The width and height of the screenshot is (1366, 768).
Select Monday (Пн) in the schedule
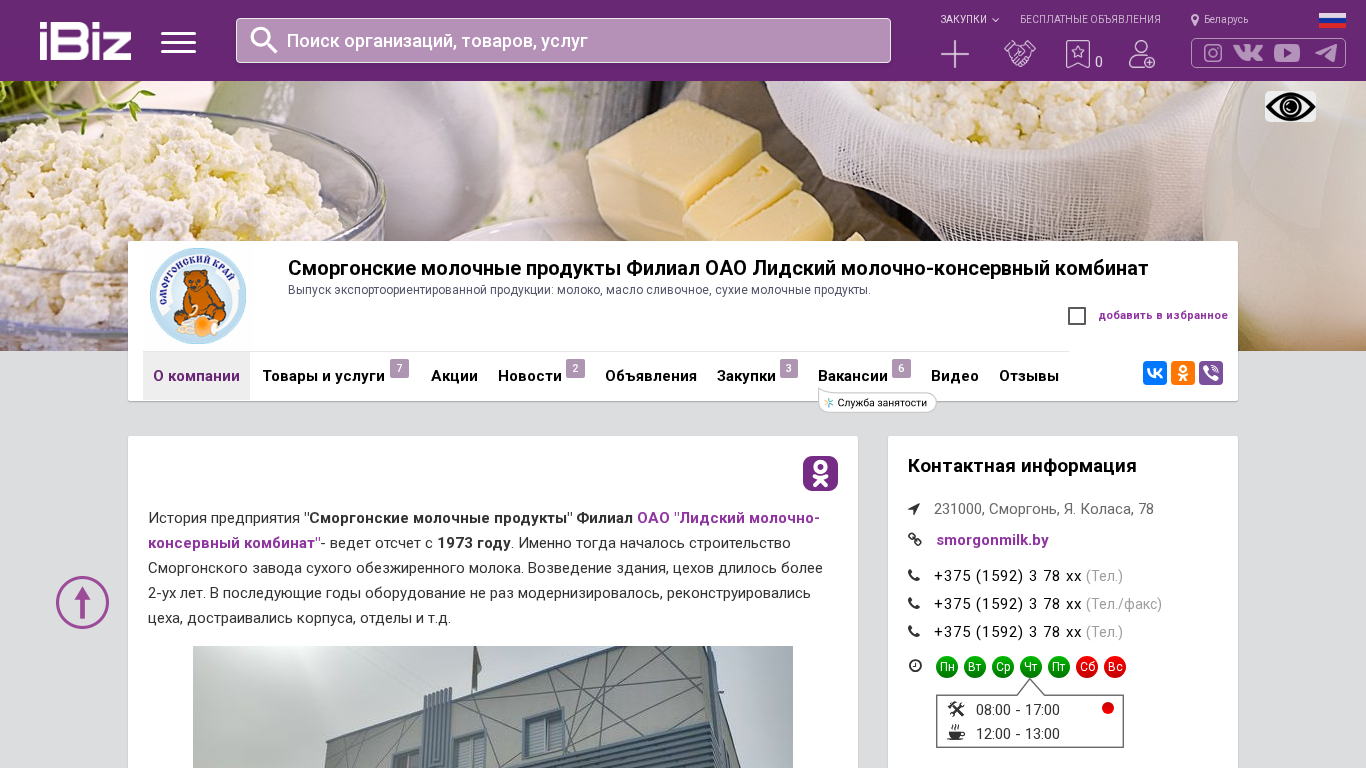tap(947, 667)
